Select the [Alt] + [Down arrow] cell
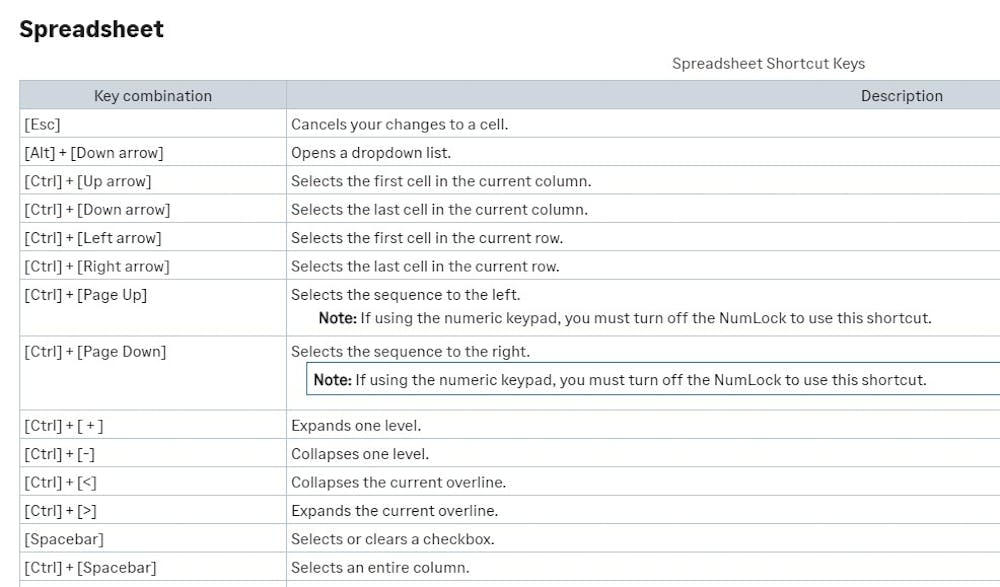1000x587 pixels. 94,153
